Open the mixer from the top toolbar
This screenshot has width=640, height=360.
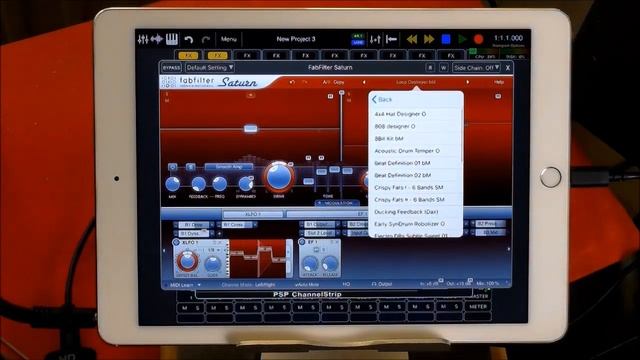tap(143, 39)
